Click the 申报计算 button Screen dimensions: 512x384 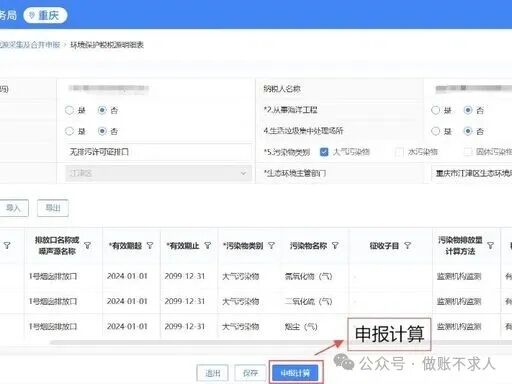coord(295,373)
